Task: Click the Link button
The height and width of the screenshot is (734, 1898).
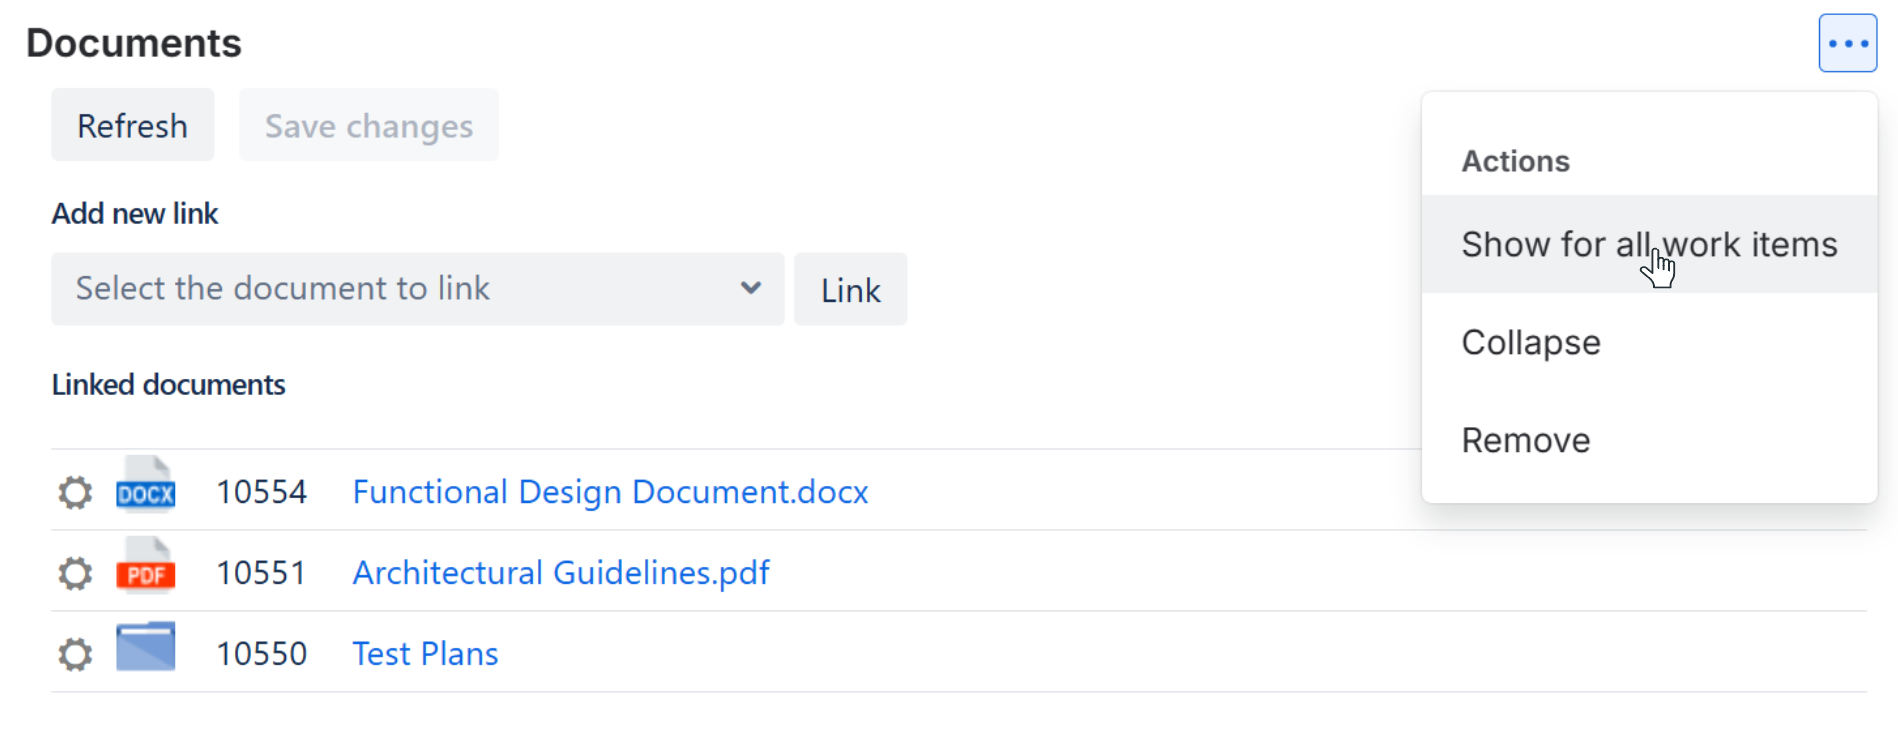Action: [850, 290]
